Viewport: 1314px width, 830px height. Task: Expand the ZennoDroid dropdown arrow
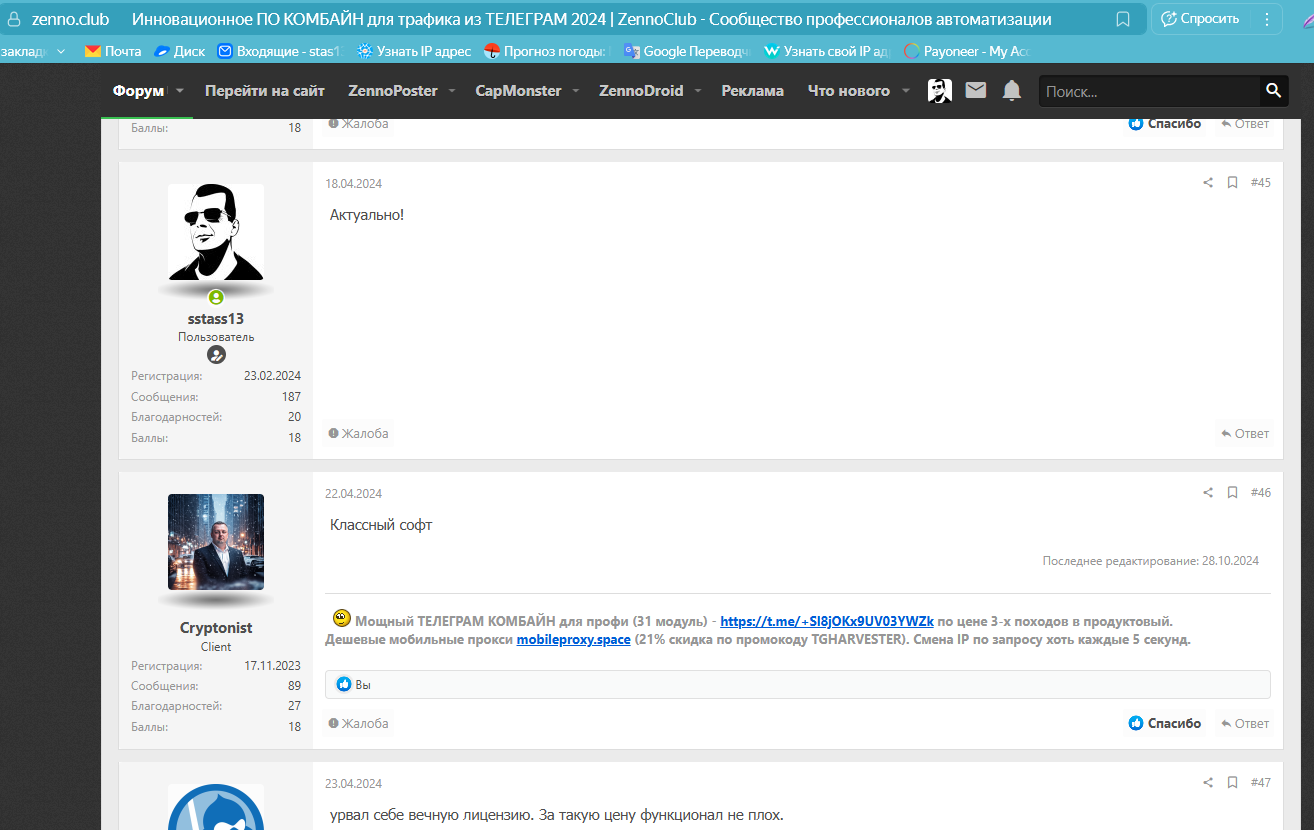(x=698, y=91)
